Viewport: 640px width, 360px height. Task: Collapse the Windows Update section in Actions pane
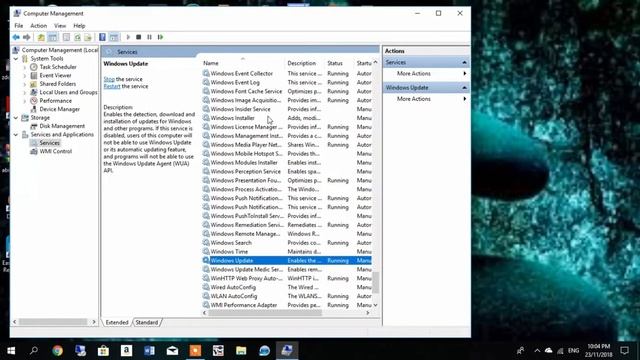click(464, 88)
